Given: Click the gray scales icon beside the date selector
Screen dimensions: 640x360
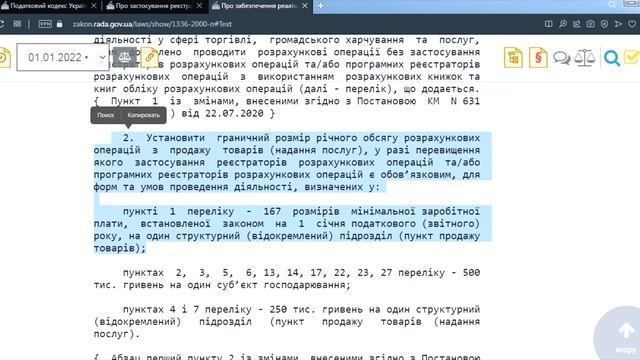Looking at the screenshot, I should 124,58.
